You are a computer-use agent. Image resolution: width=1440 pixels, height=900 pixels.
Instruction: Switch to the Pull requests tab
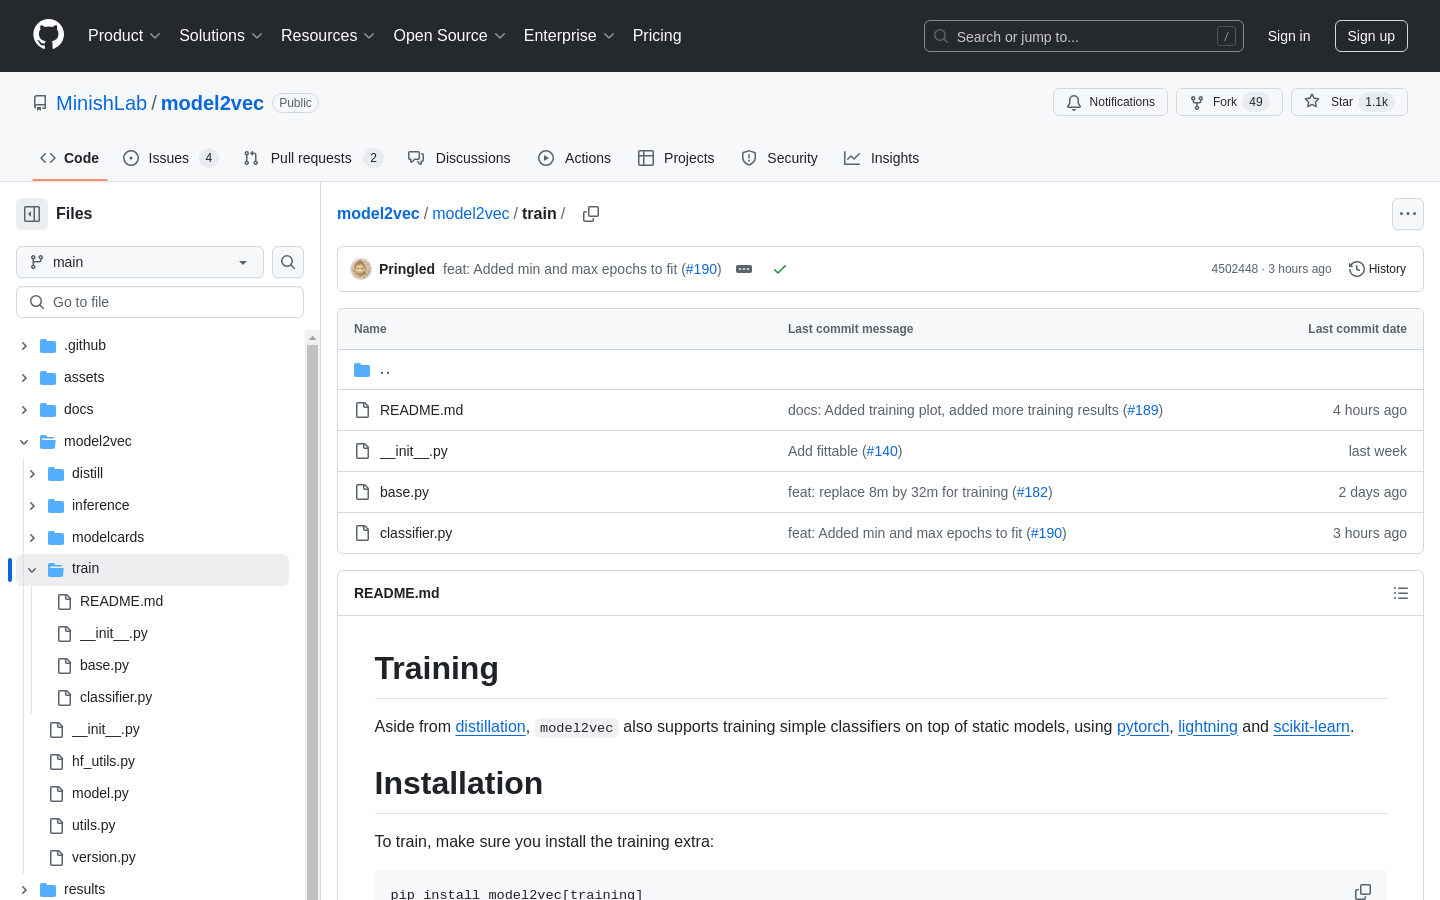pyautogui.click(x=313, y=158)
